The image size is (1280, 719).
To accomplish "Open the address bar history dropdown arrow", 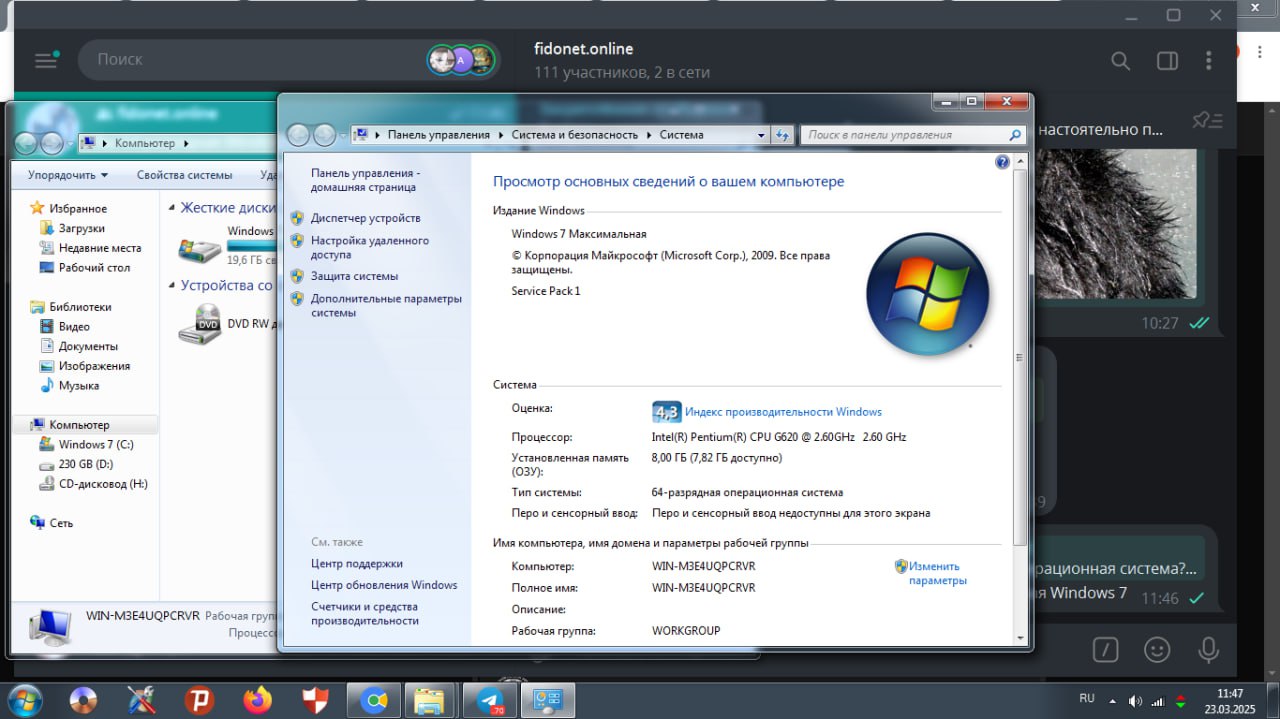I will (x=761, y=135).
